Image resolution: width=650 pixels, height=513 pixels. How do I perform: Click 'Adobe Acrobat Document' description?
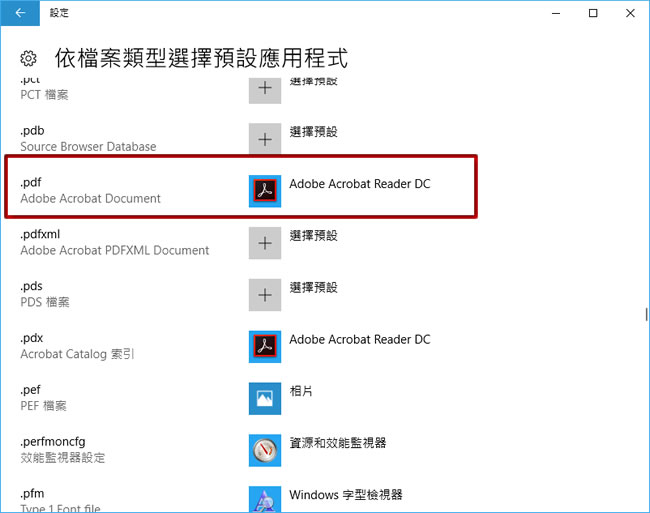click(90, 198)
